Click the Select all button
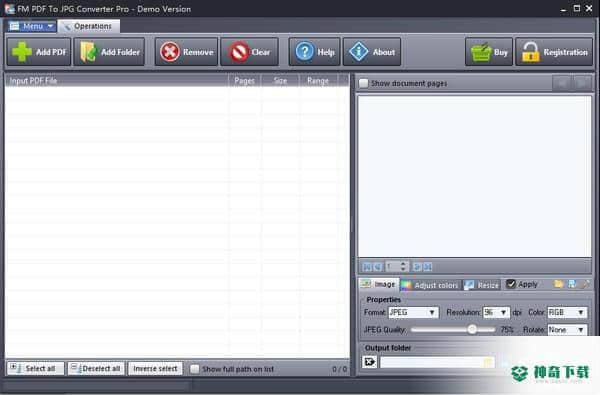The width and height of the screenshot is (600, 395). (x=35, y=369)
